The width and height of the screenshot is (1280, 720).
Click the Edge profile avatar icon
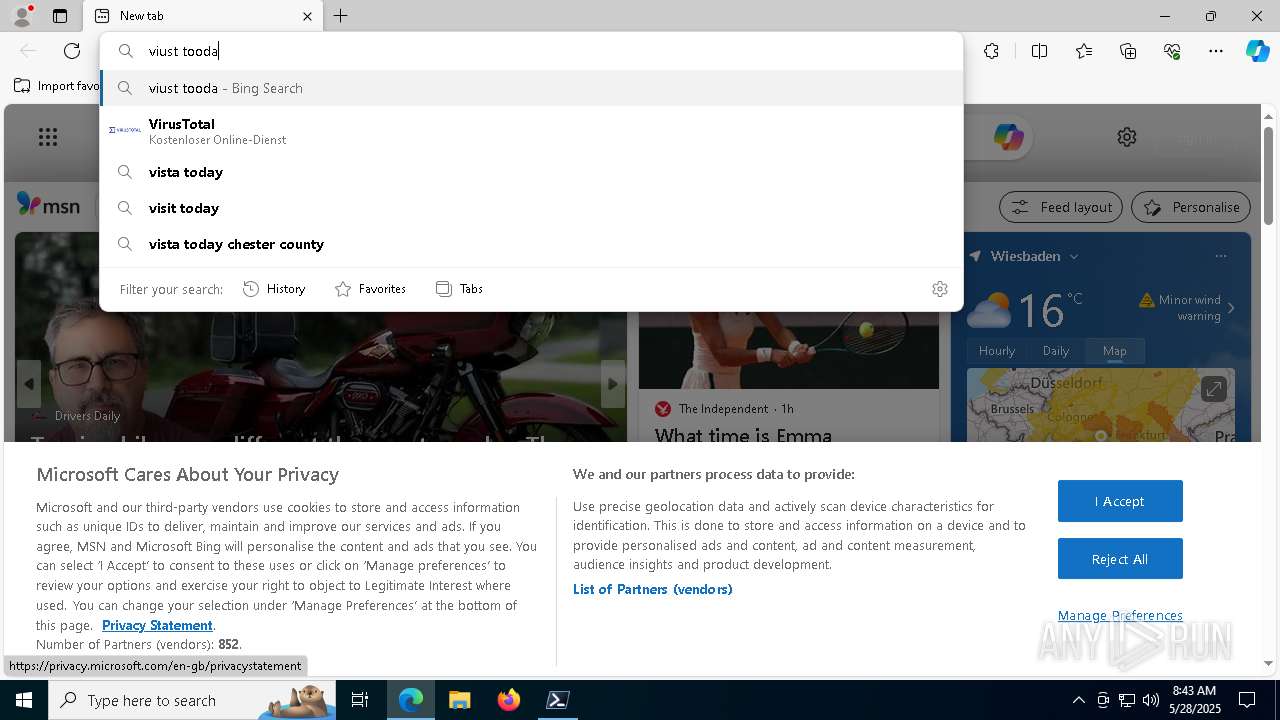(x=21, y=16)
